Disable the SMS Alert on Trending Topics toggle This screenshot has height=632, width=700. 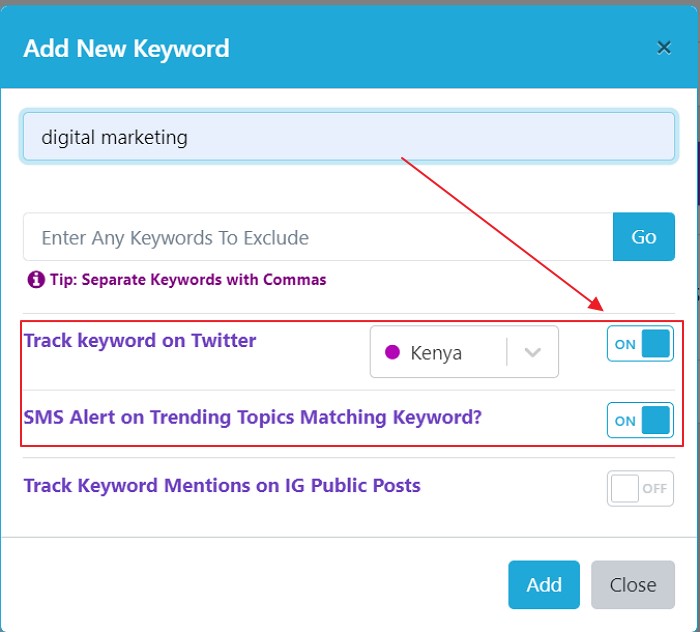tap(640, 420)
